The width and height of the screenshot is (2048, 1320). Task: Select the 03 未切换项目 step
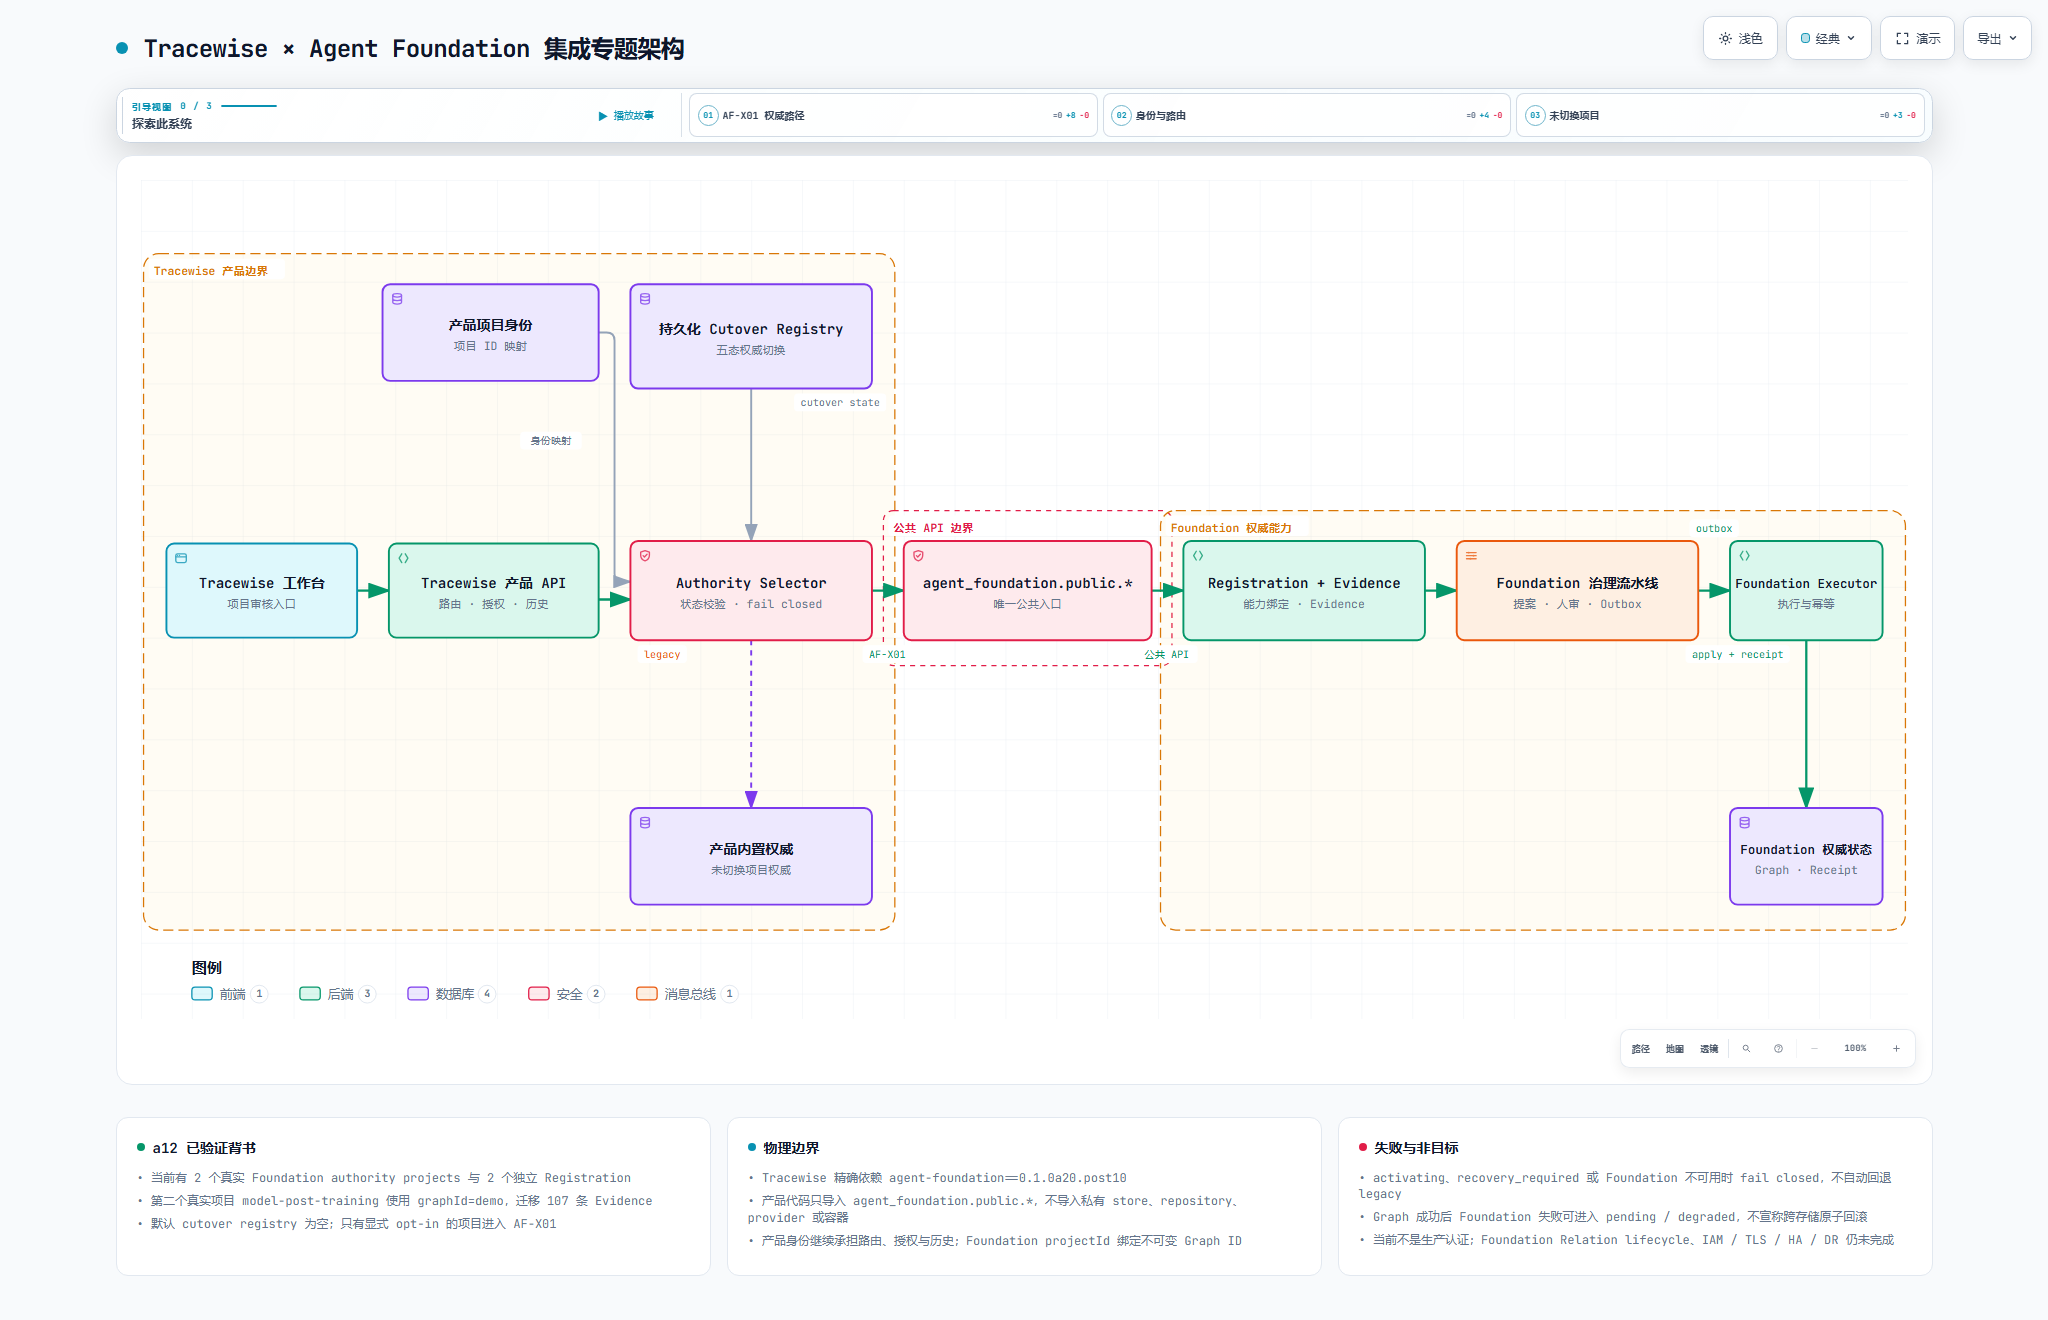(x=1720, y=115)
